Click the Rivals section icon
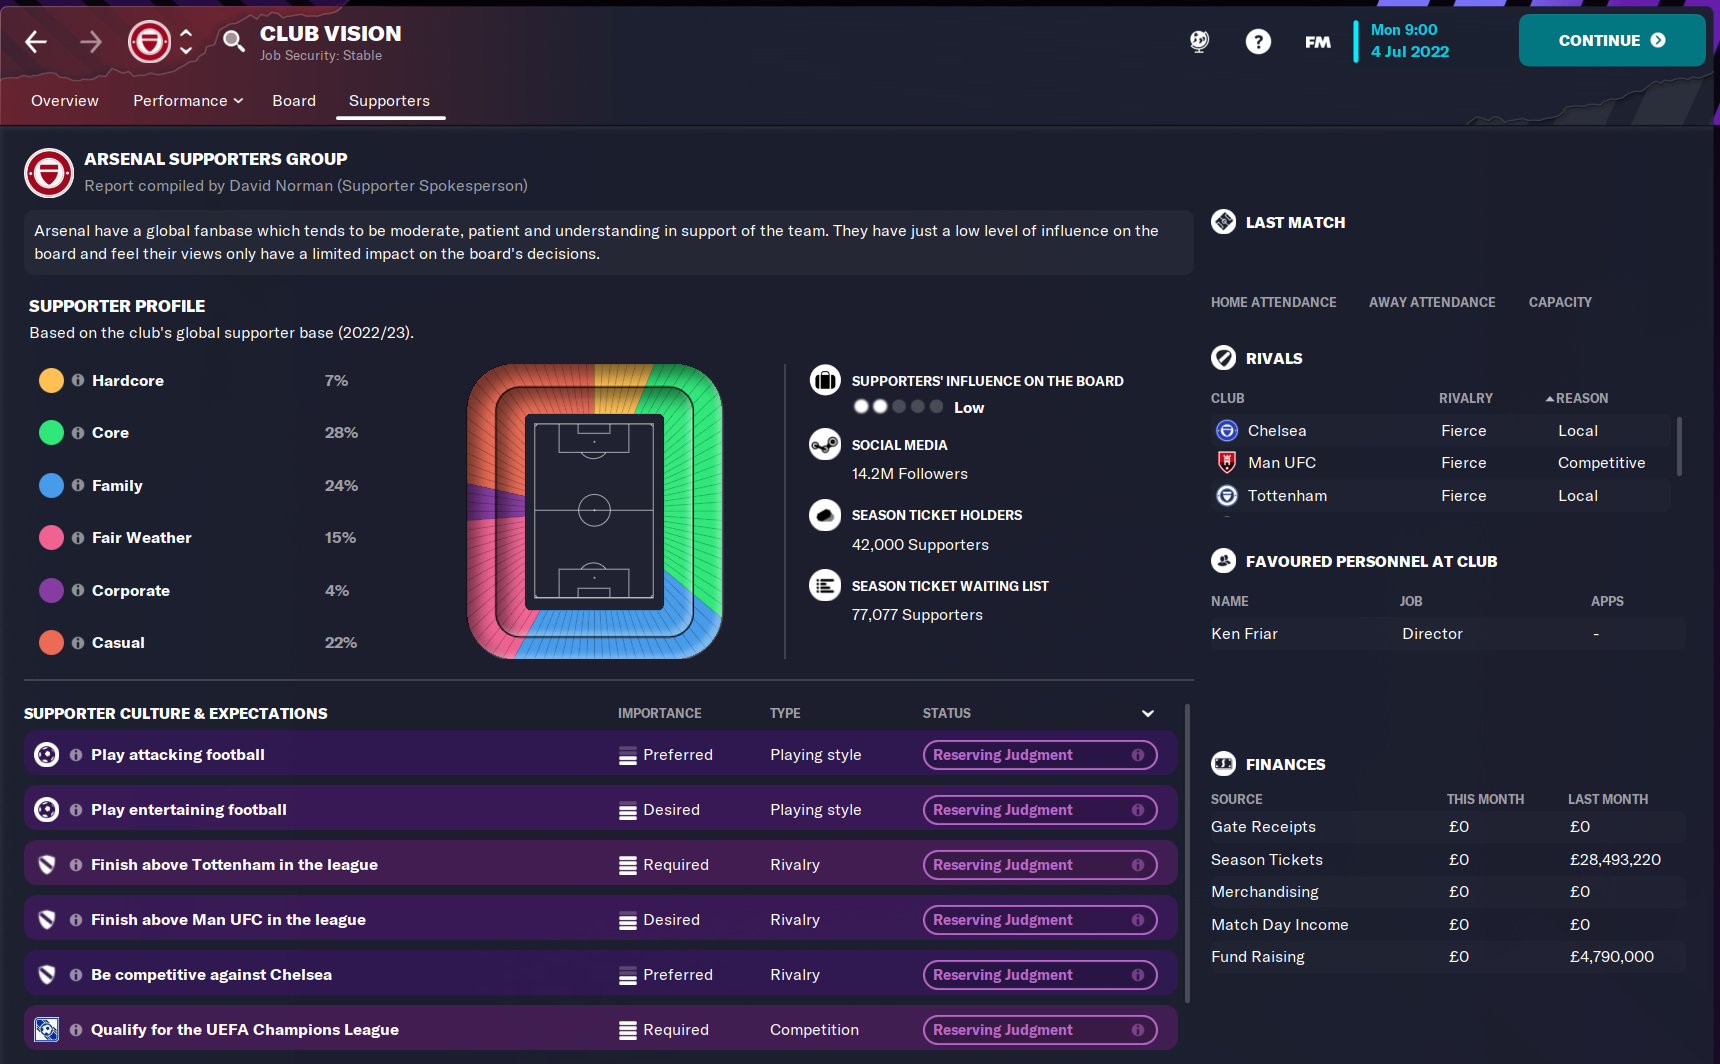The height and width of the screenshot is (1064, 1720). (x=1224, y=358)
